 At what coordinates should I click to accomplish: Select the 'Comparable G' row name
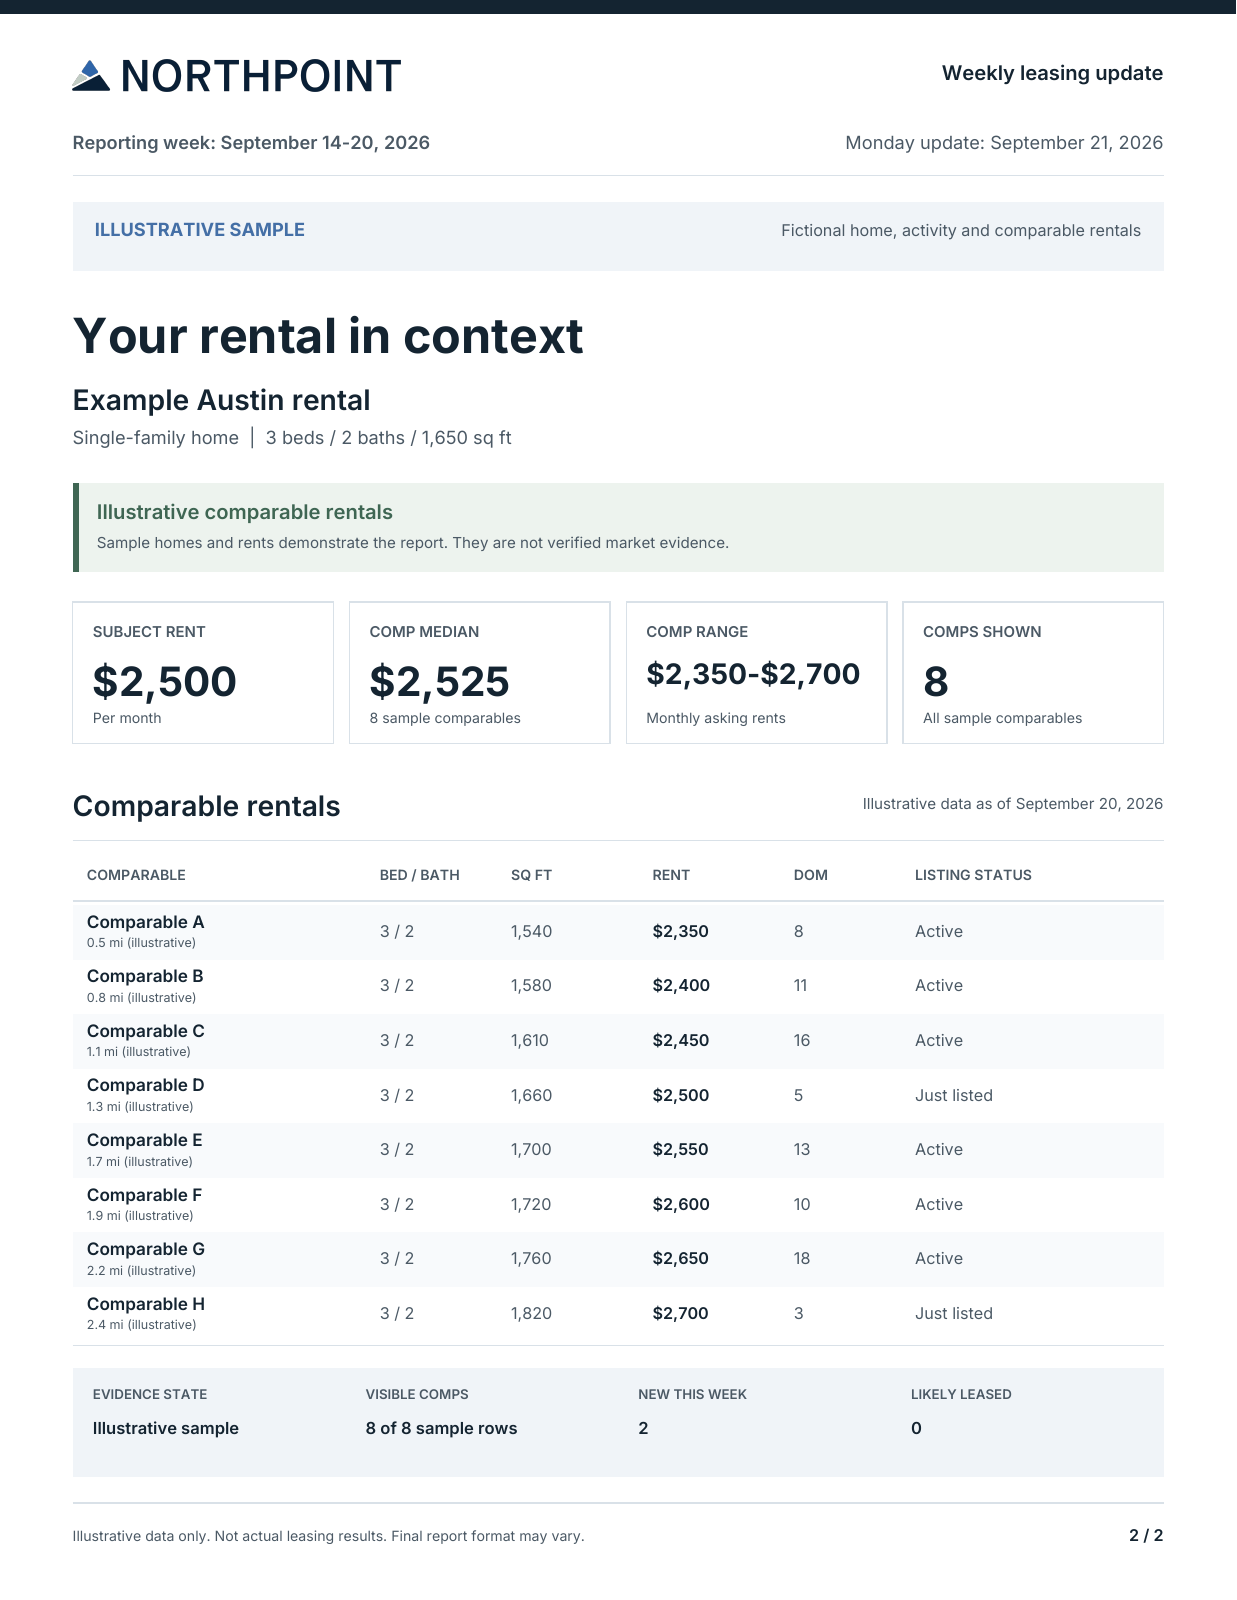click(146, 1249)
